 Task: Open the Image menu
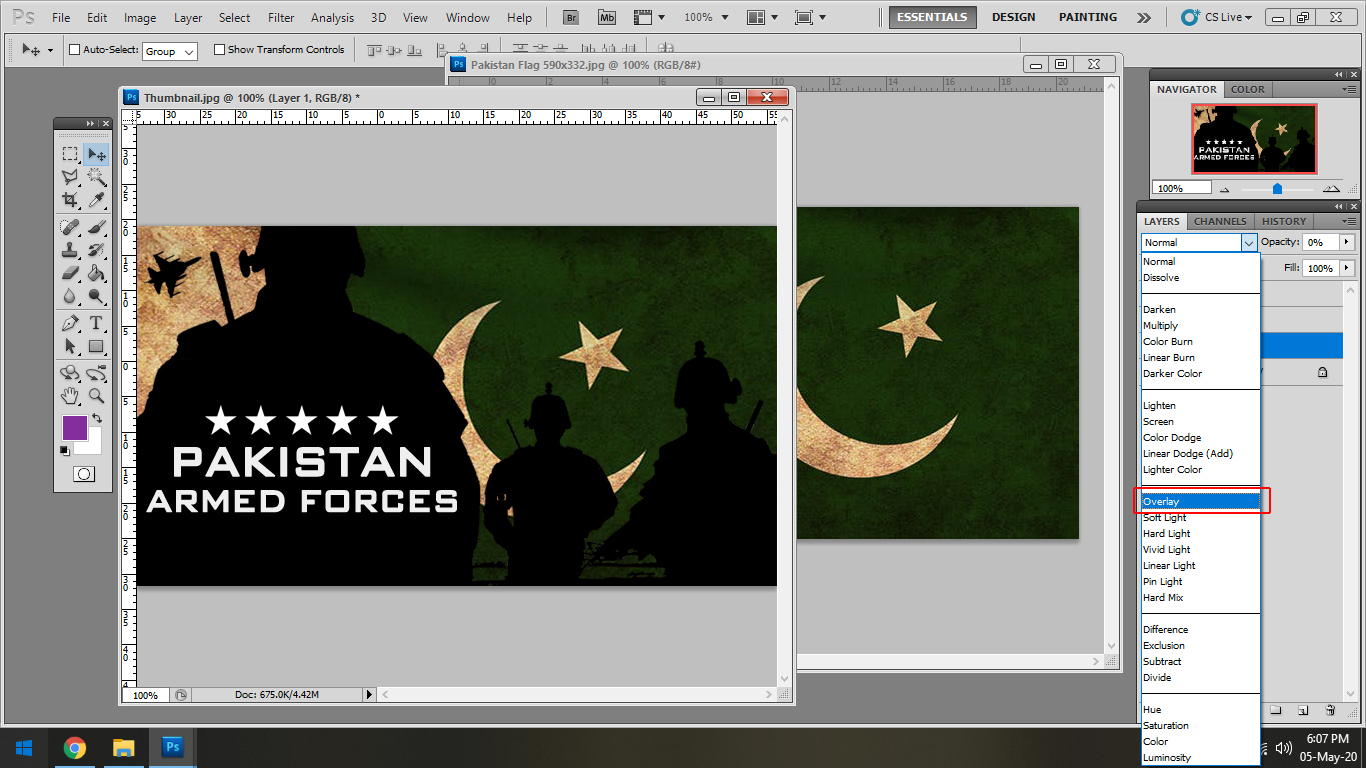tap(140, 18)
